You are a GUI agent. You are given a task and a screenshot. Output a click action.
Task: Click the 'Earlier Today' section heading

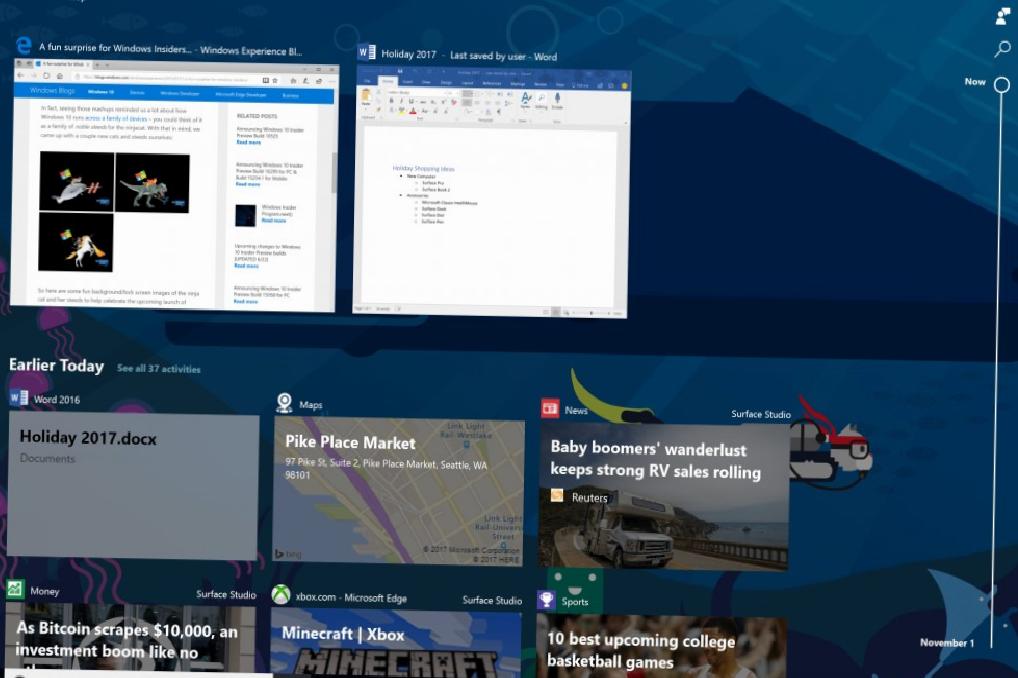pos(56,365)
